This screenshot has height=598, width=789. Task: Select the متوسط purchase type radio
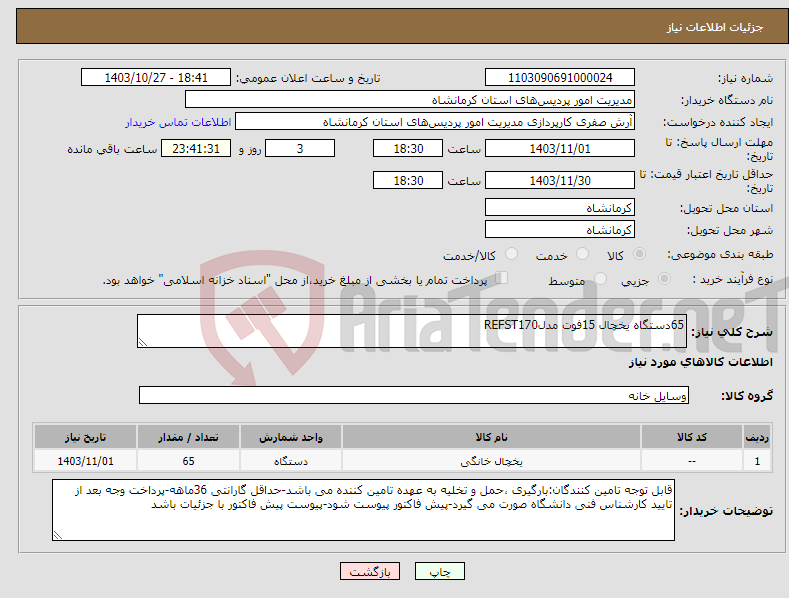600,279
